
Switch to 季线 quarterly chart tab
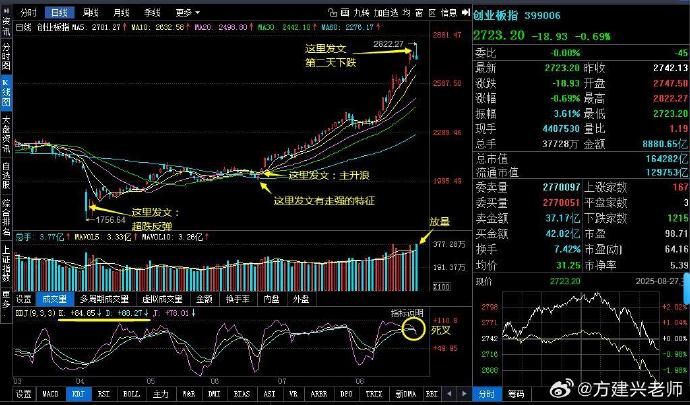[152, 12]
